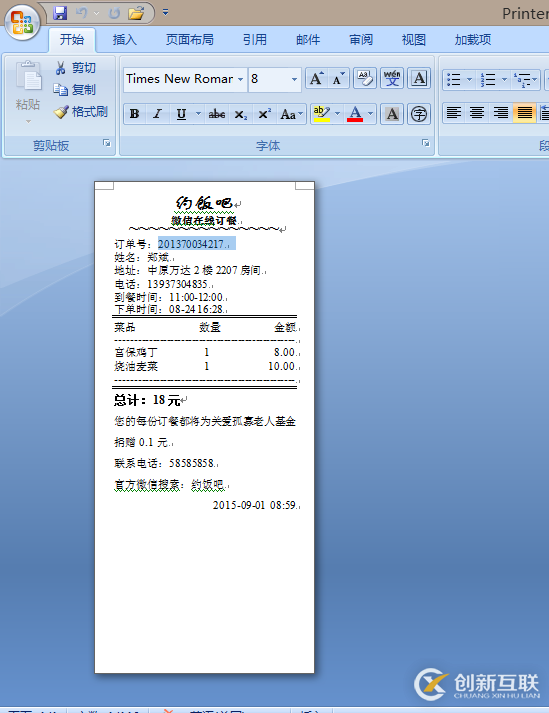
Task: Toggle Italic formatting
Action: (157, 114)
